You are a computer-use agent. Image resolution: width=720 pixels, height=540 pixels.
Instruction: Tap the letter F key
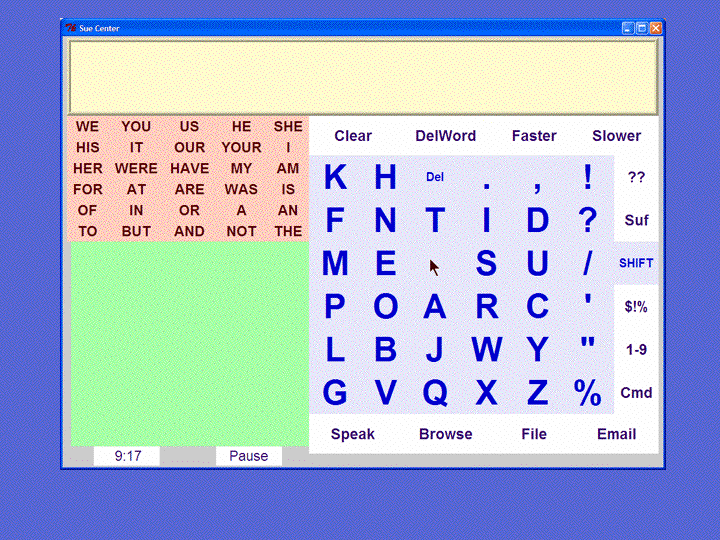pos(335,220)
